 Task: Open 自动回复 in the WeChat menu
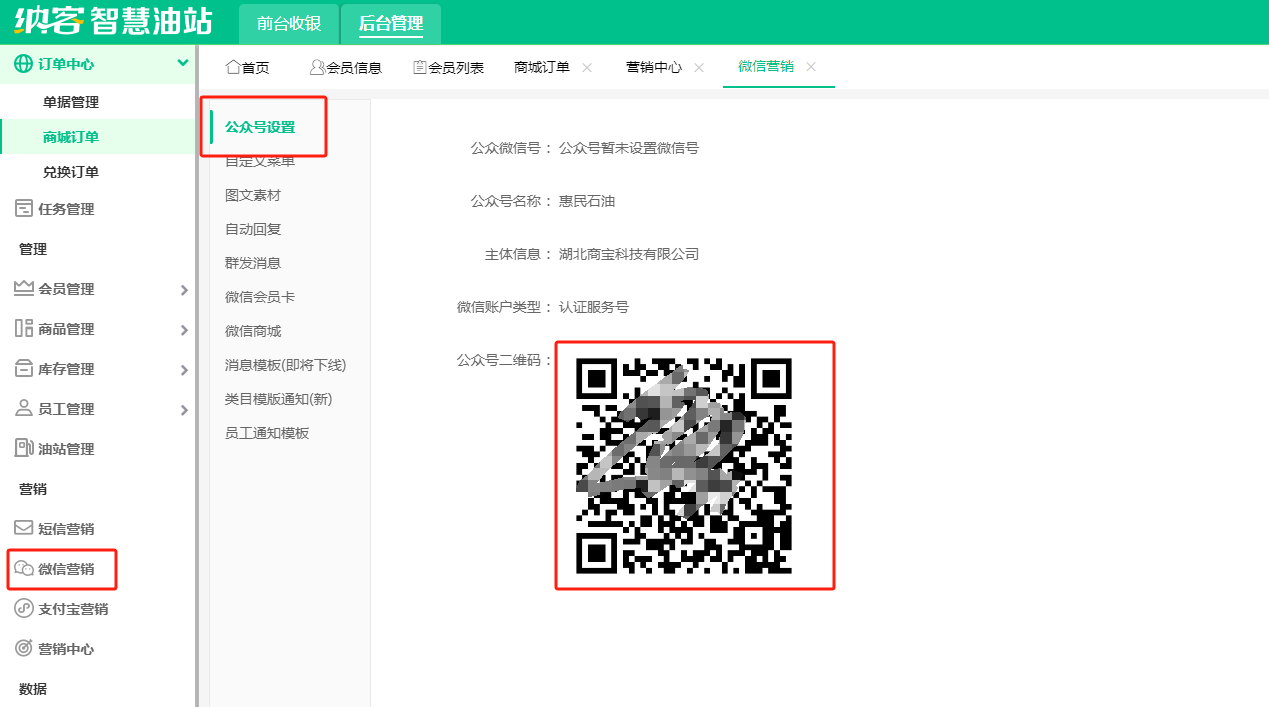253,229
